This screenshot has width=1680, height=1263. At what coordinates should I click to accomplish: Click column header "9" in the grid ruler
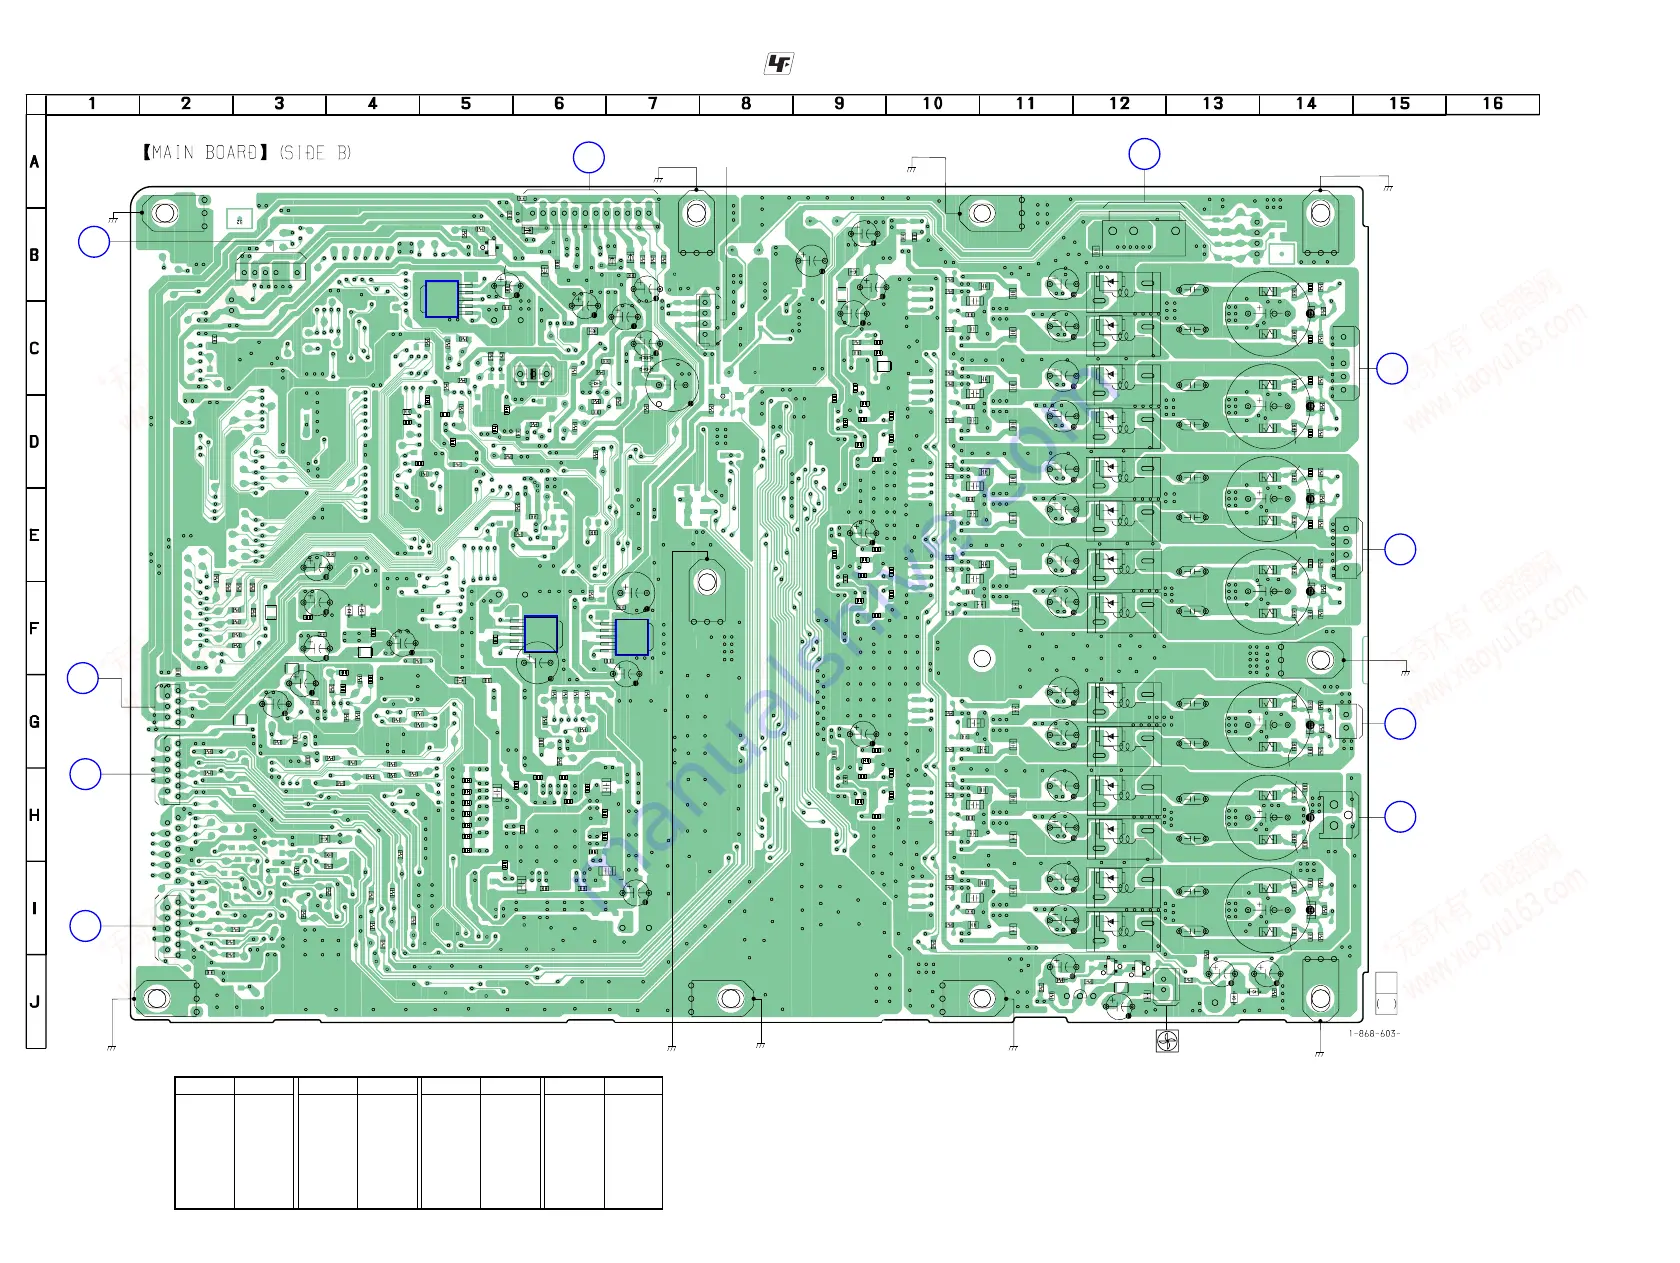click(x=839, y=104)
